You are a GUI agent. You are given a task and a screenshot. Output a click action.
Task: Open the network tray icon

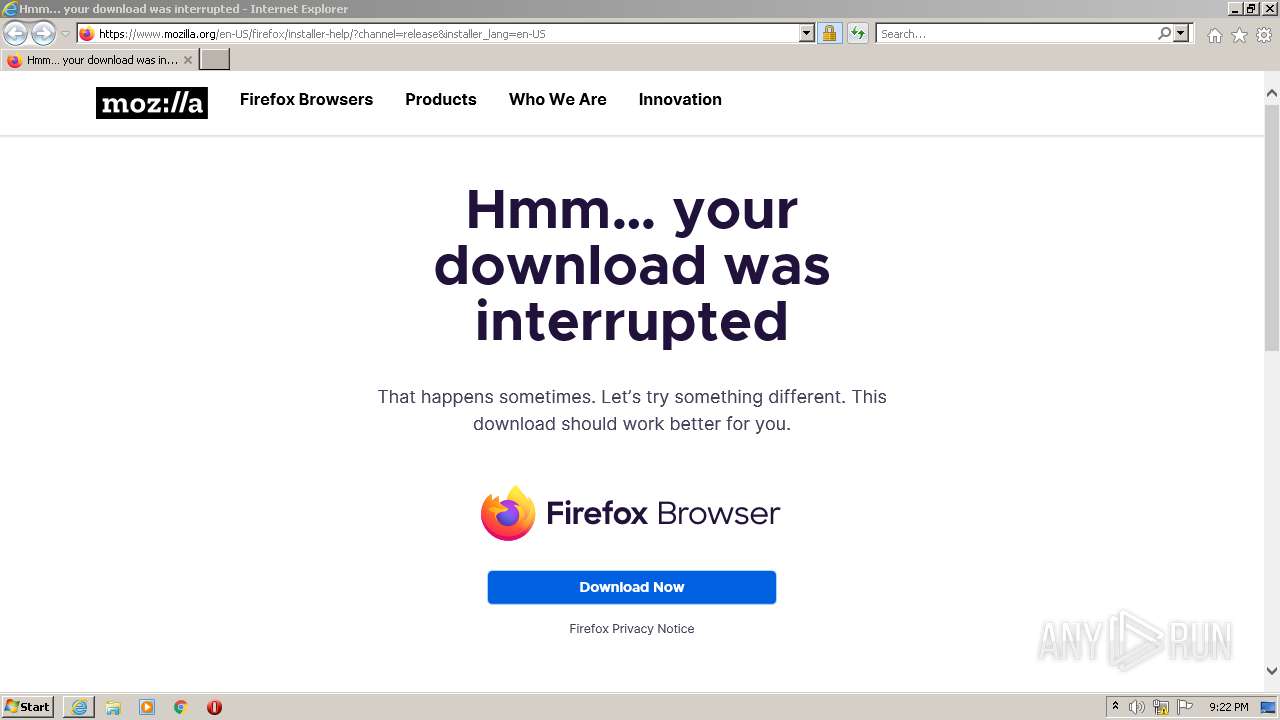click(1161, 707)
